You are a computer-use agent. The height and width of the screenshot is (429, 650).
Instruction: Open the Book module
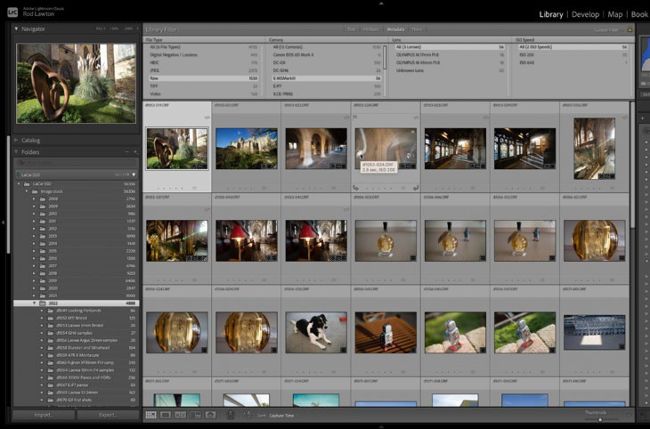pyautogui.click(x=639, y=15)
